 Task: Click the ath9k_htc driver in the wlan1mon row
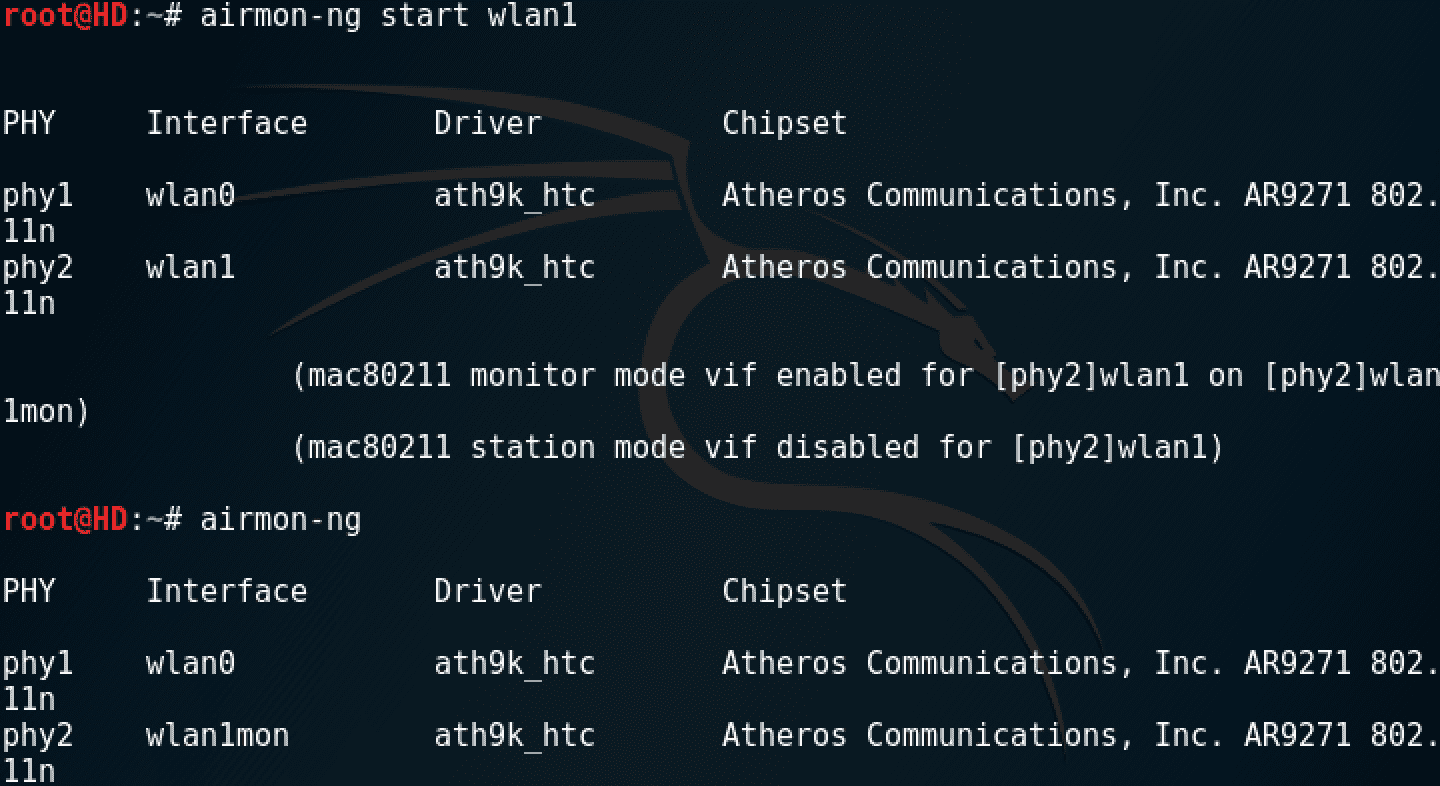514,736
